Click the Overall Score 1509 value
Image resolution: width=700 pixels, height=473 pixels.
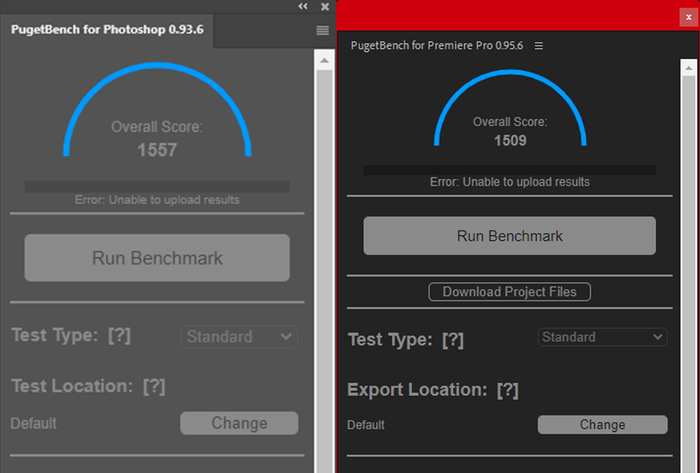(x=510, y=141)
